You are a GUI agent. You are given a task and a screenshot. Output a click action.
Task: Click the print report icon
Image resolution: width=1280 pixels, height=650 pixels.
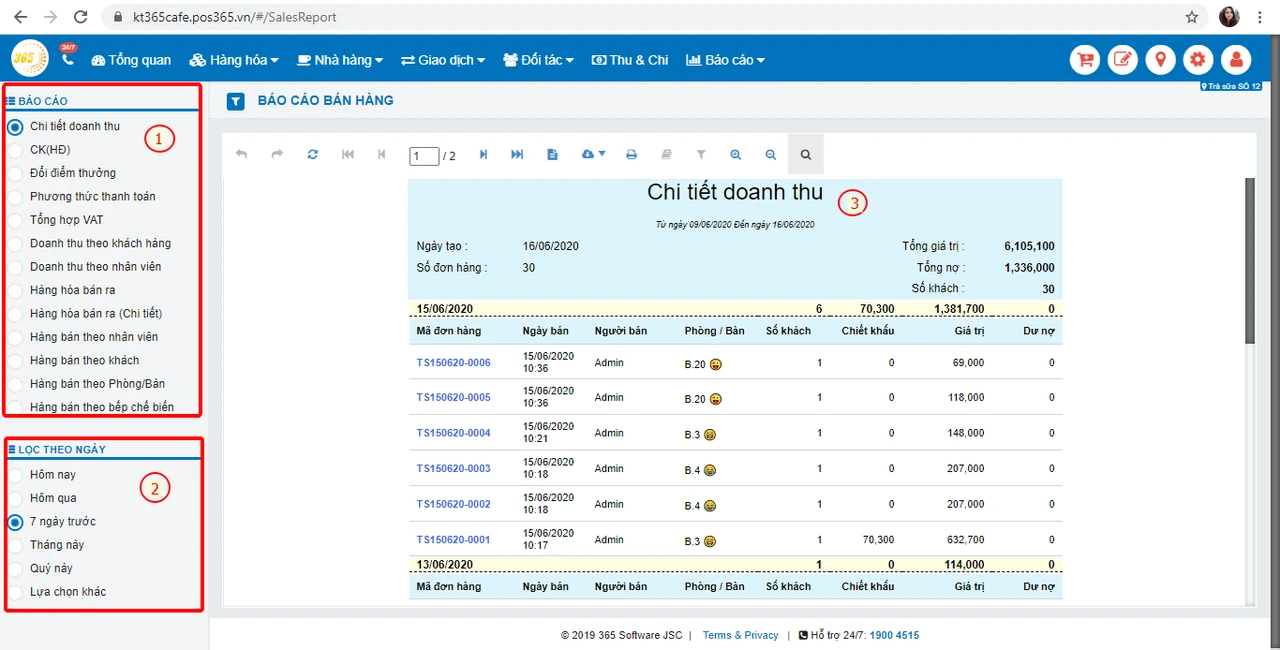click(x=631, y=155)
